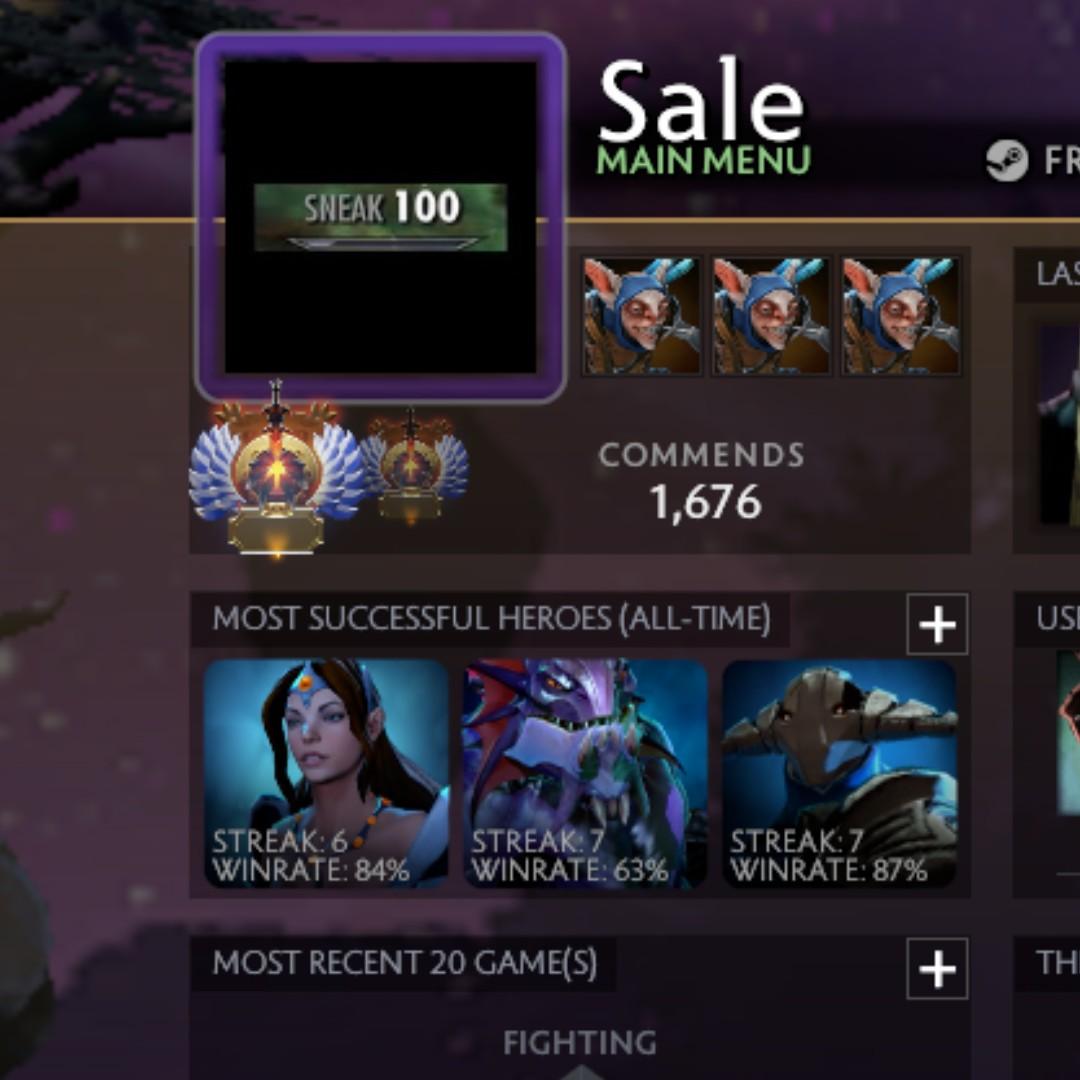Click the large winged rank medal
Viewport: 1080px width, 1080px height.
pos(277,468)
